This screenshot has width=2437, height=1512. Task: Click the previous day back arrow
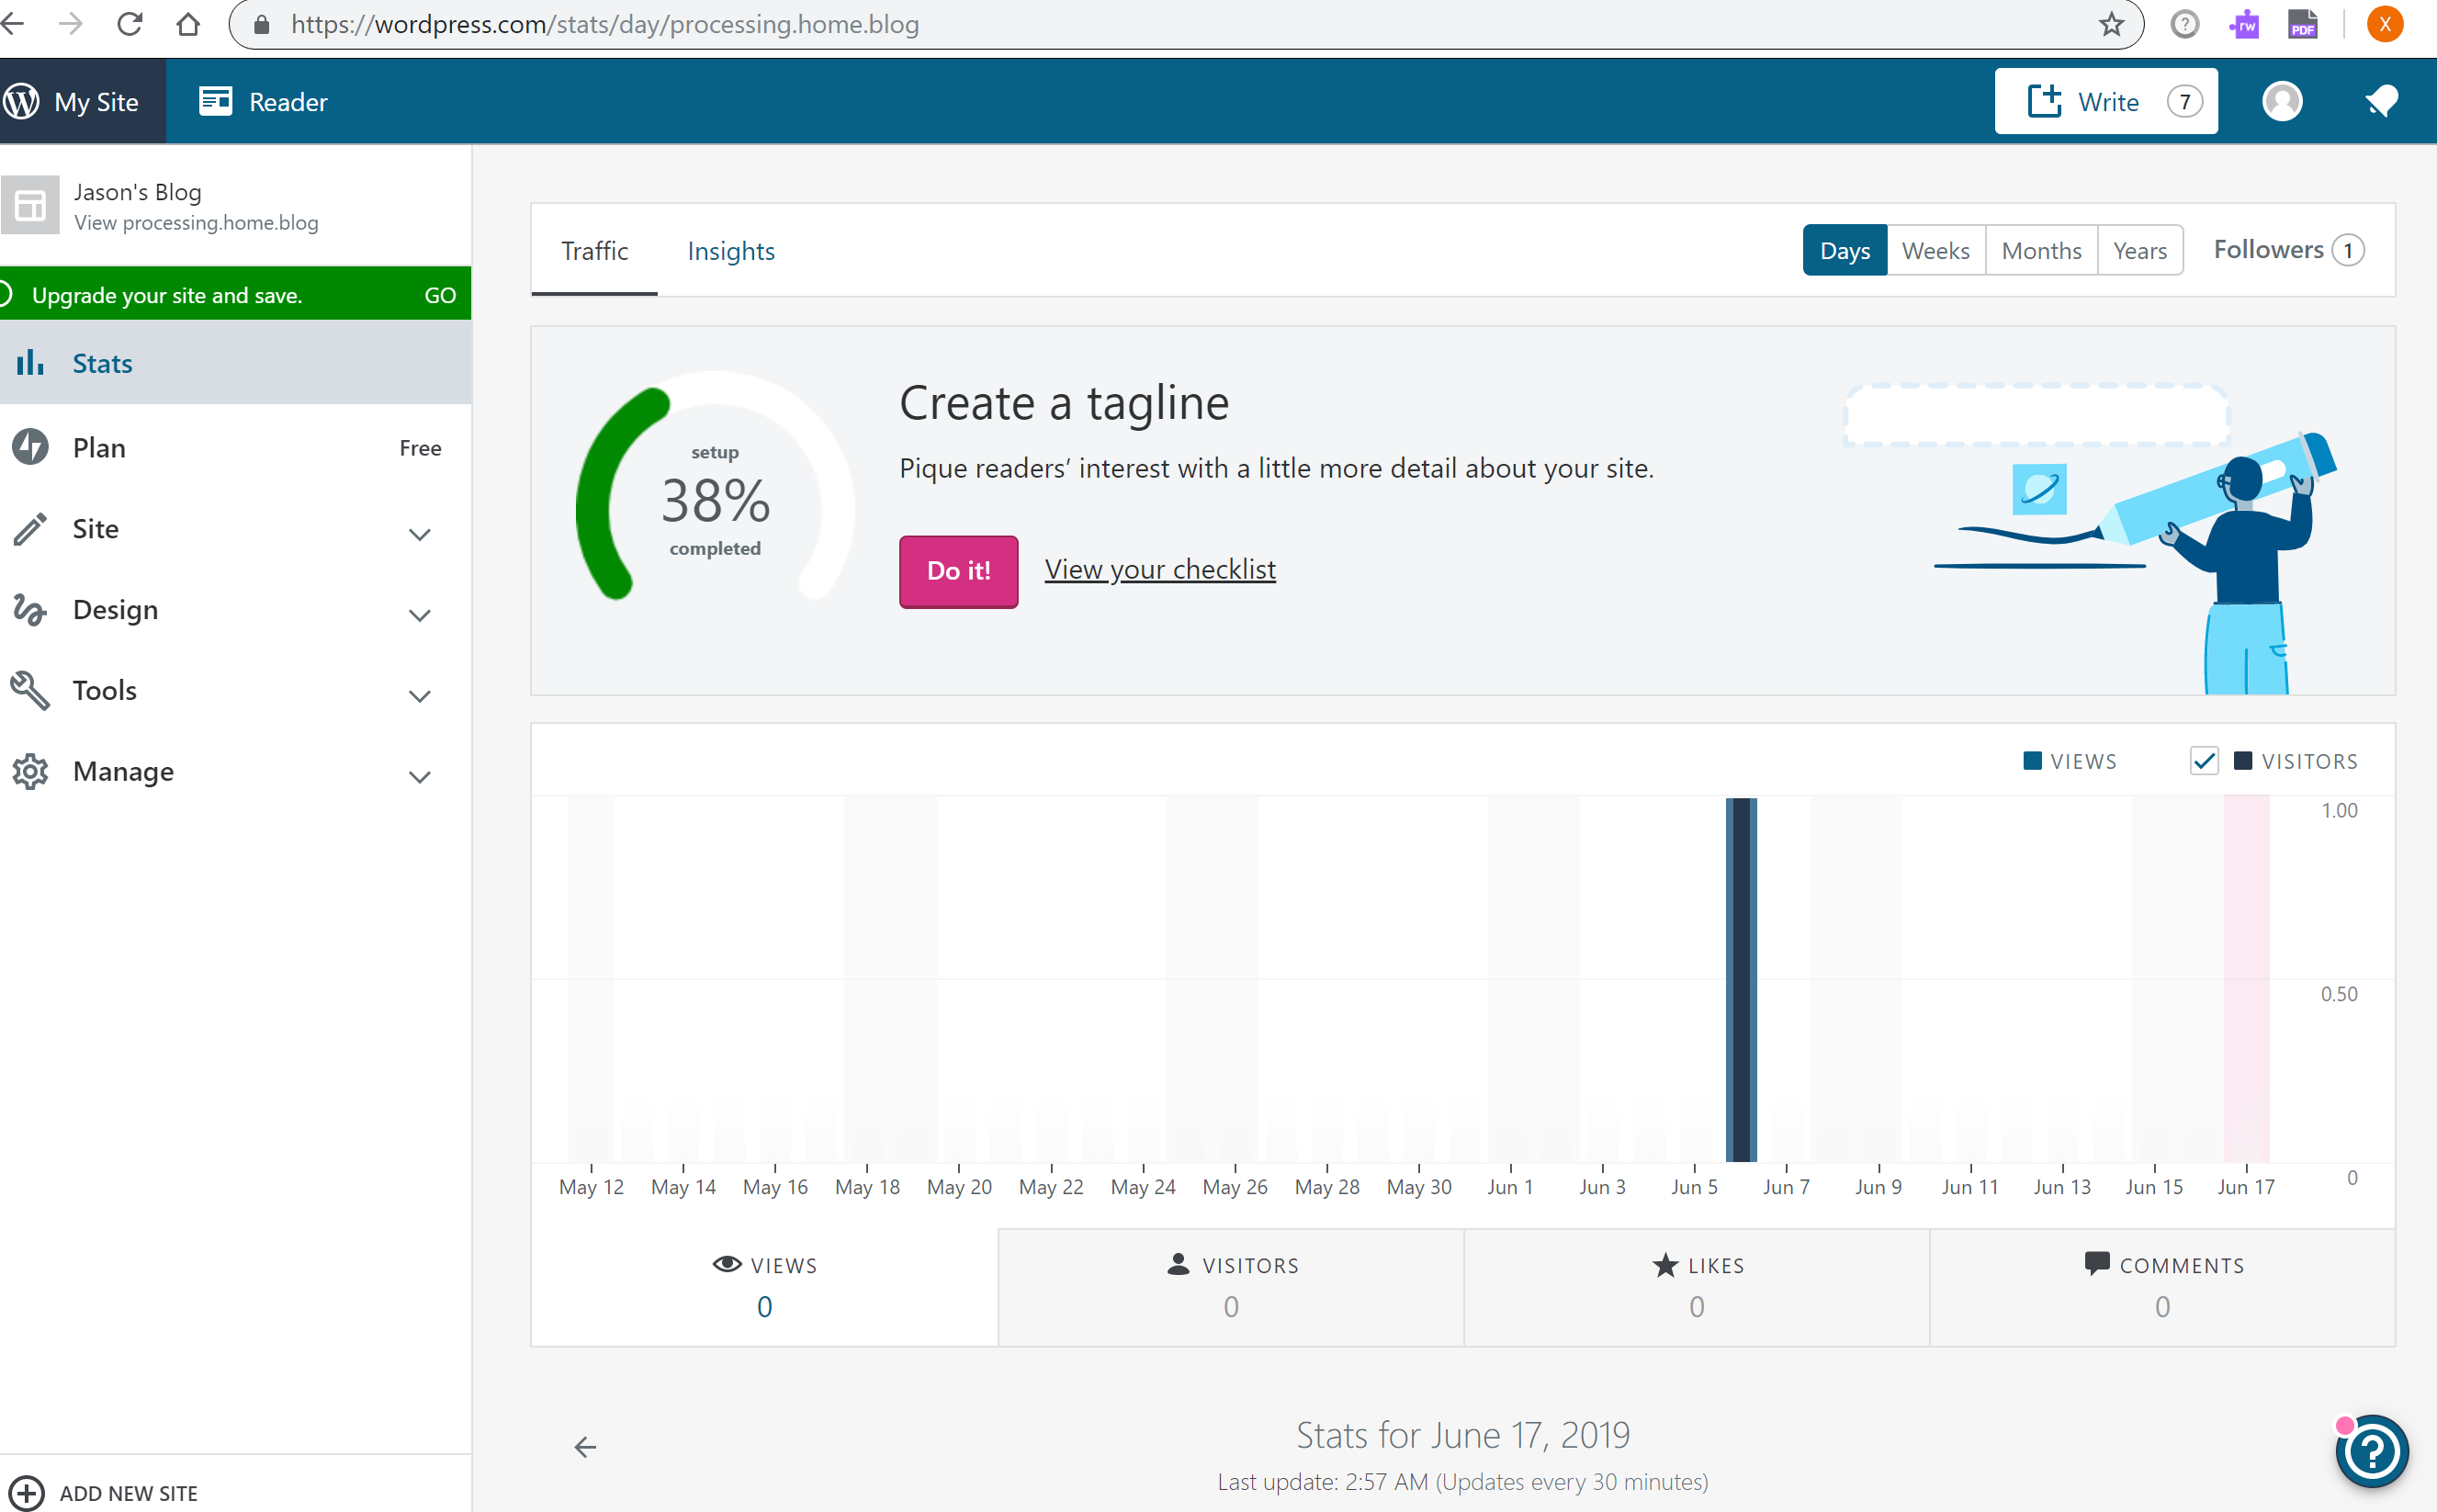[585, 1447]
